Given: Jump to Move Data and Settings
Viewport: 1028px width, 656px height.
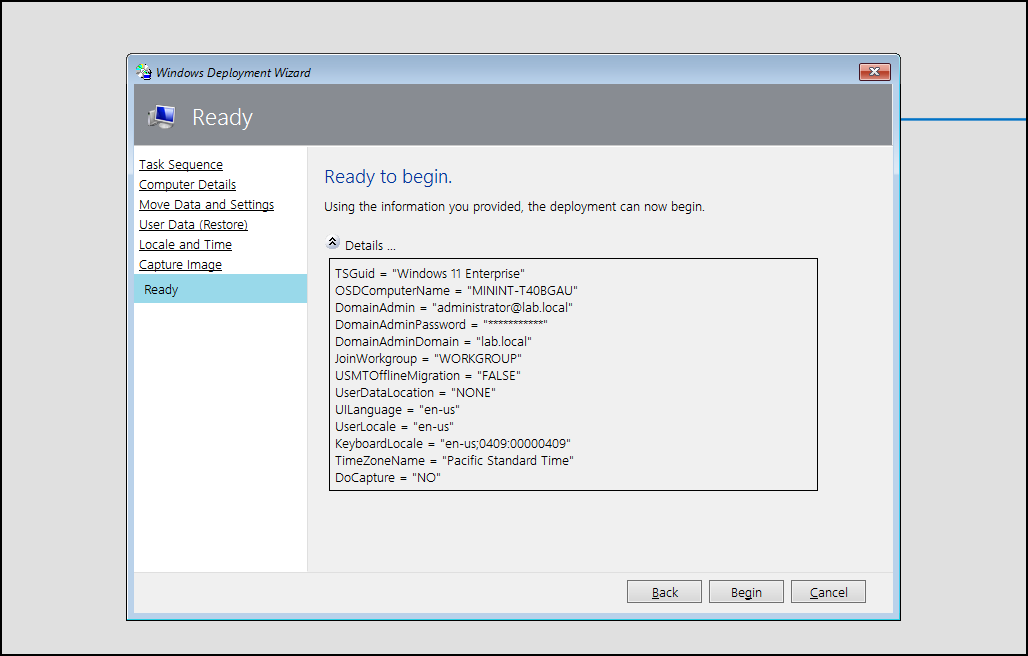Looking at the screenshot, I should click(x=206, y=205).
